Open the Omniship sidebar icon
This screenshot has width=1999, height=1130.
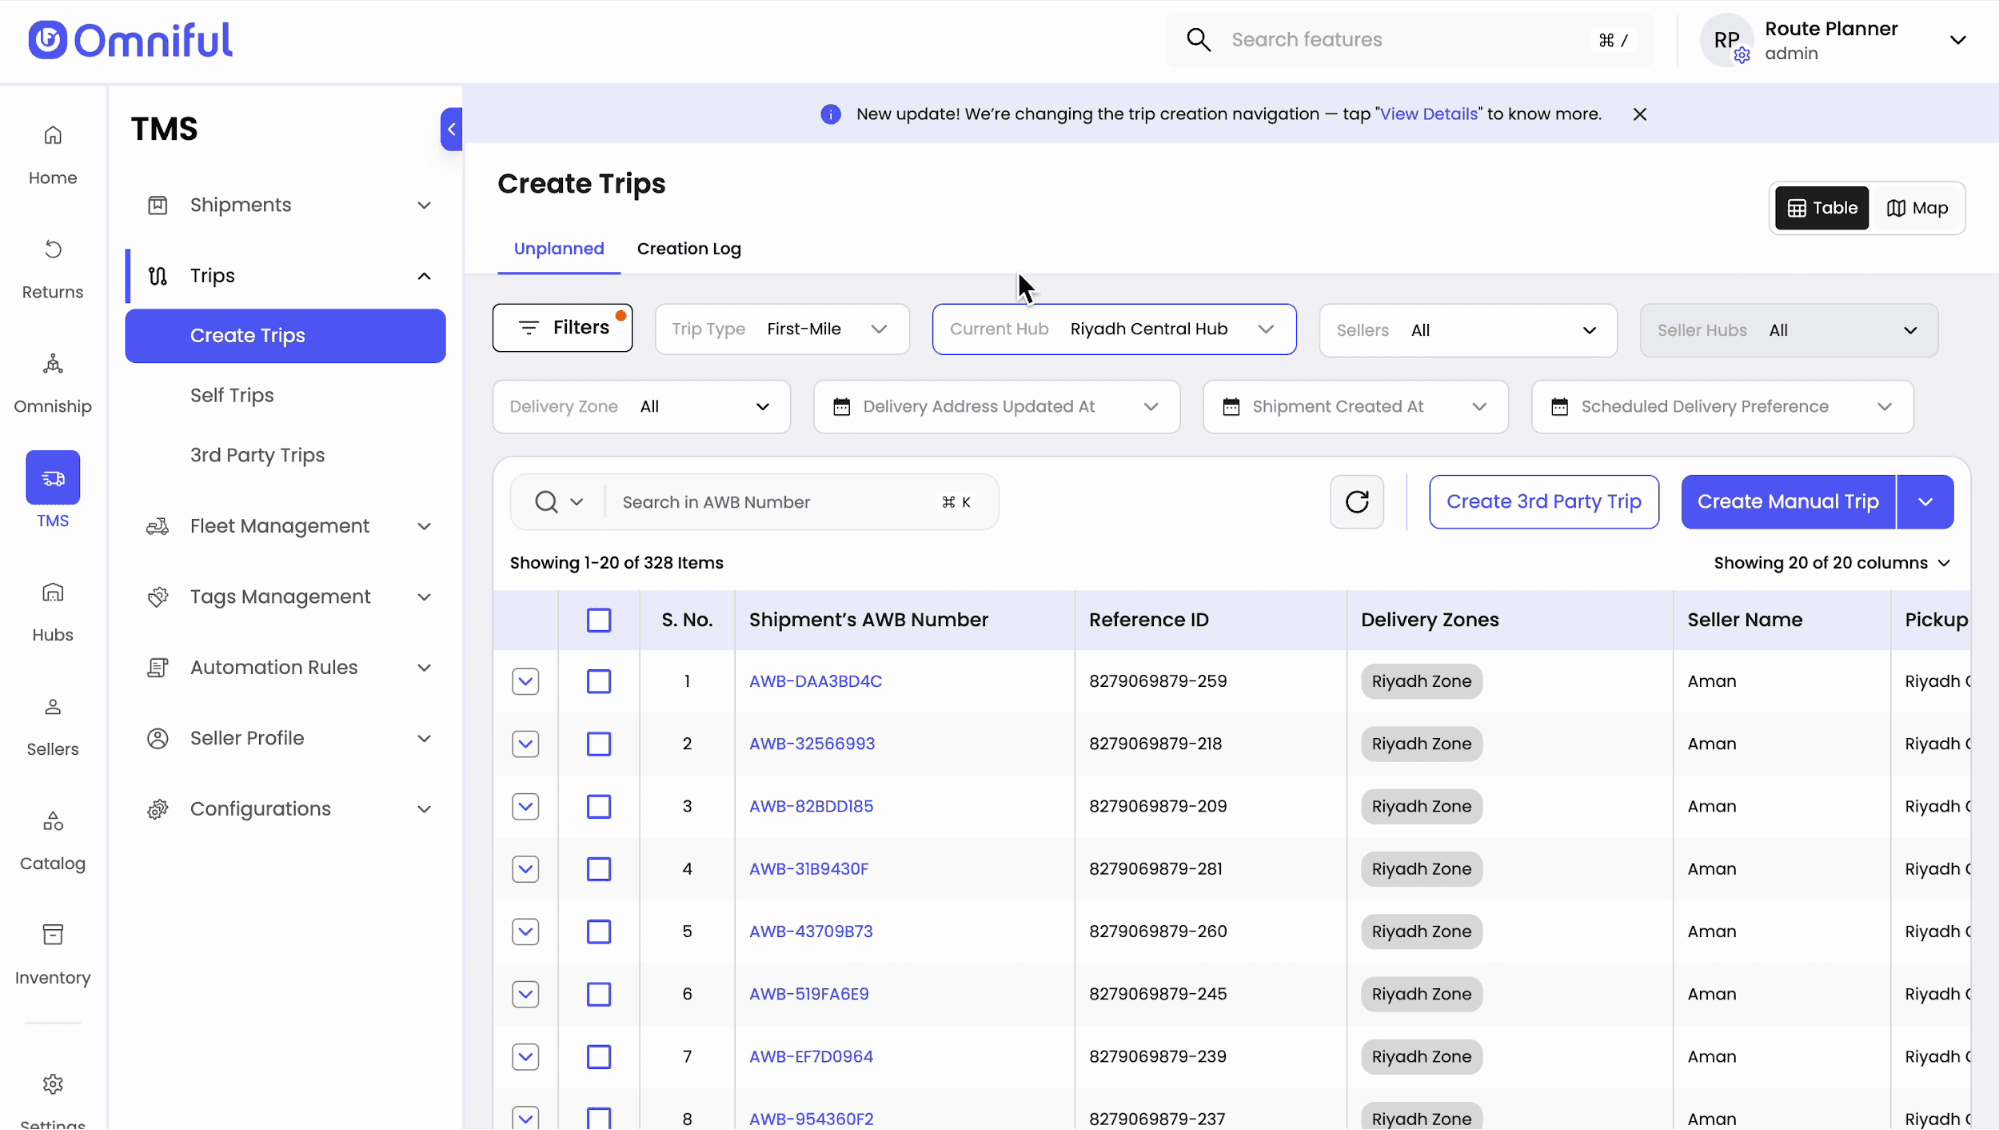tap(53, 364)
